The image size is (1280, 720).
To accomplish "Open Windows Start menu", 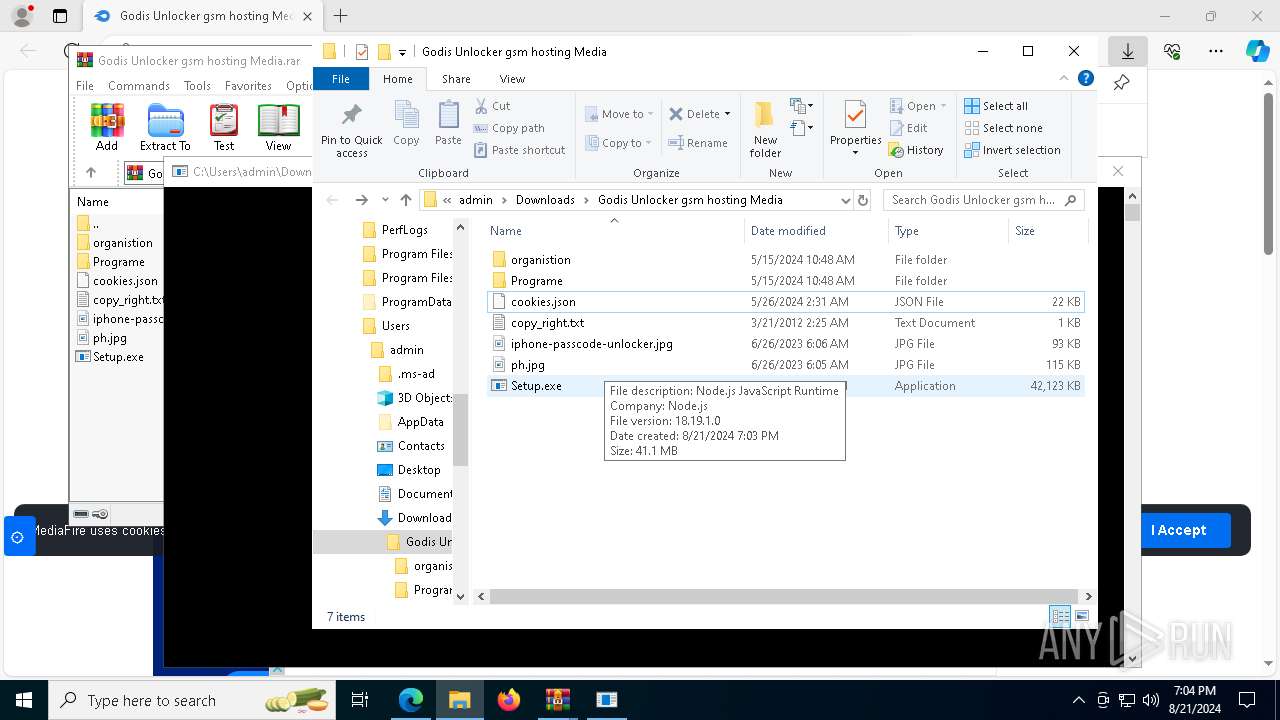I will click(24, 700).
